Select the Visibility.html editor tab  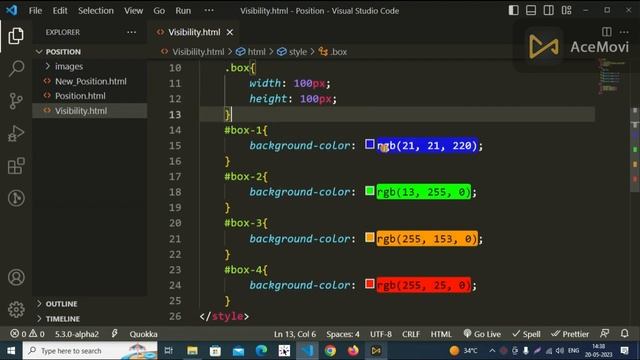[194, 32]
